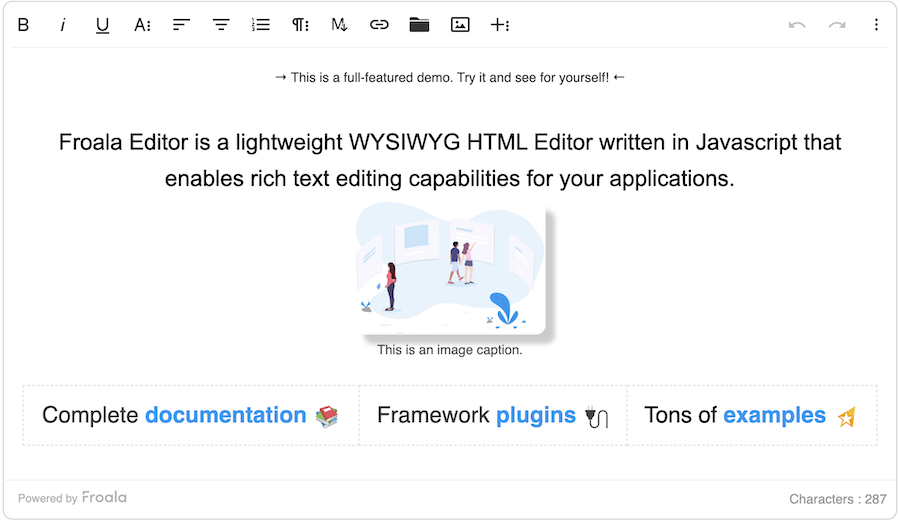Align text left
This screenshot has height=522, width=900.
(181, 25)
